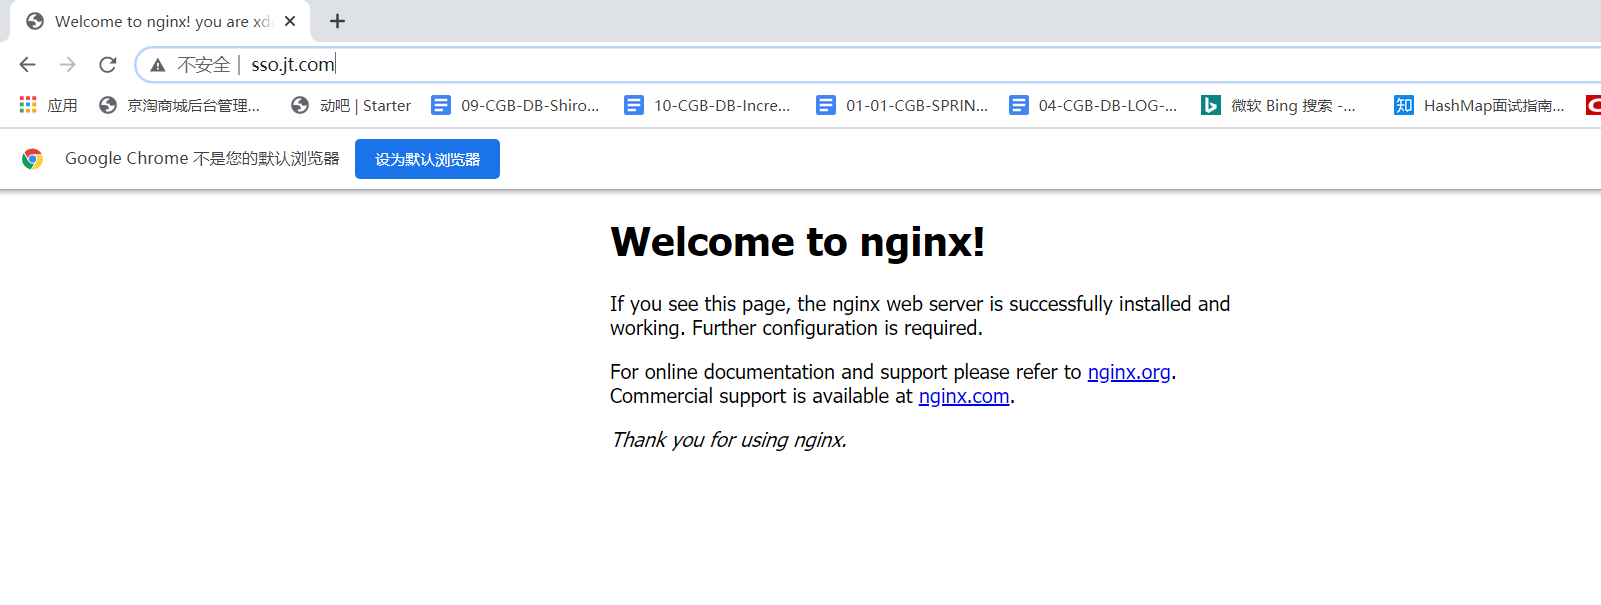Select the Welcome to nginx tab
The height and width of the screenshot is (605, 1601).
pos(160,21)
